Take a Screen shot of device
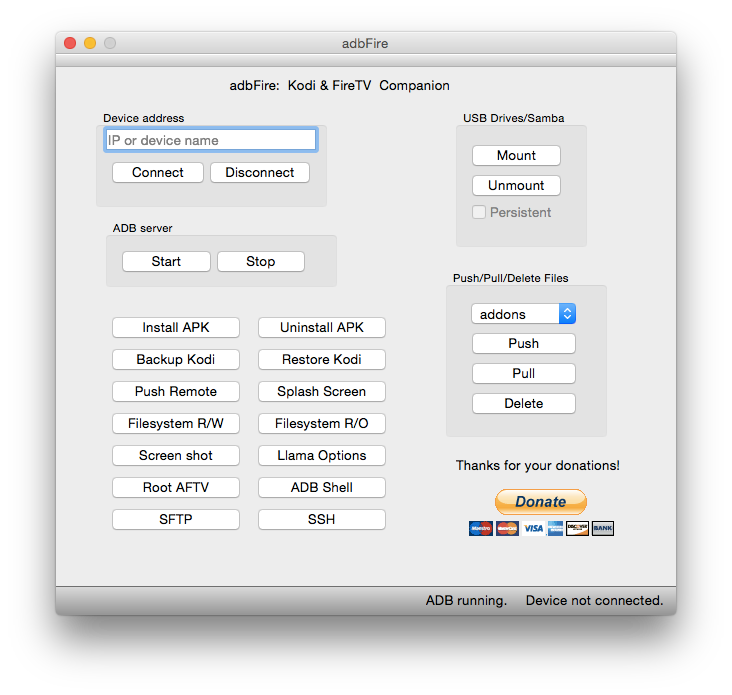732x695 pixels. [x=176, y=455]
